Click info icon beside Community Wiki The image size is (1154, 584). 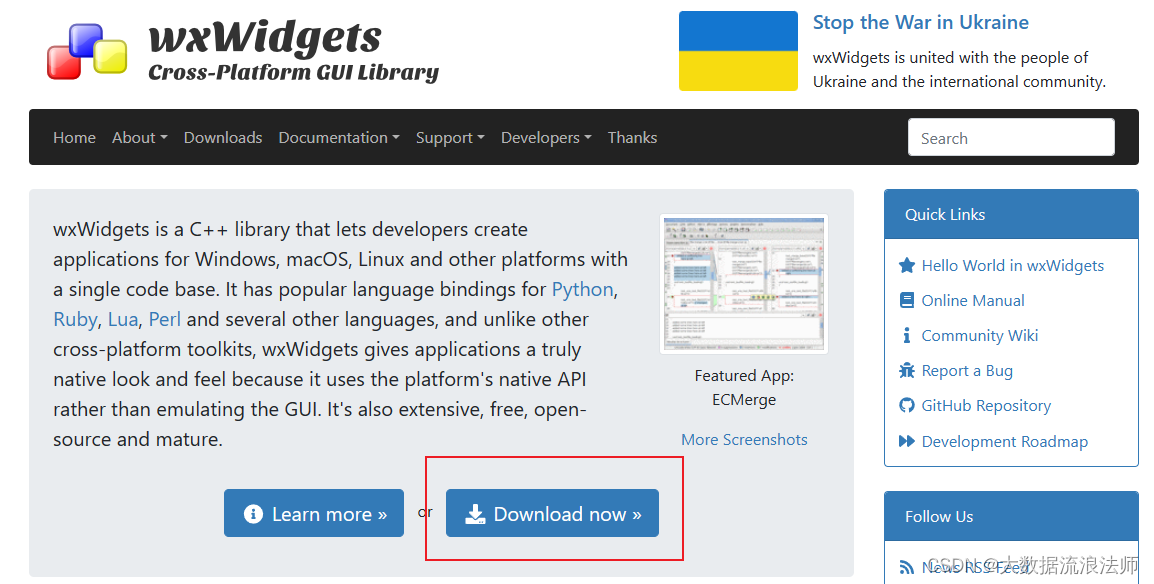tap(907, 335)
